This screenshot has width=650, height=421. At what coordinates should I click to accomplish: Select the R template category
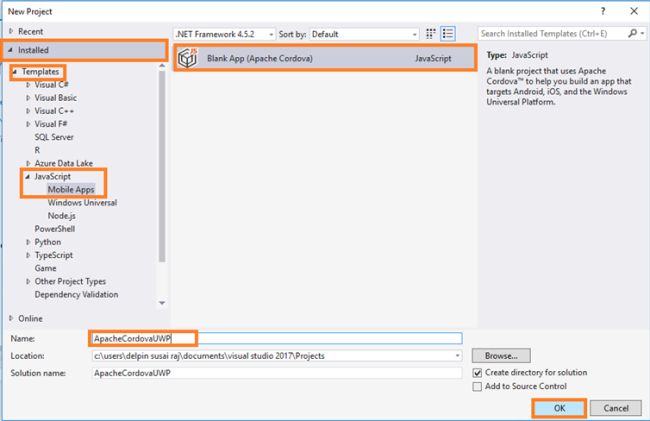tap(37, 150)
